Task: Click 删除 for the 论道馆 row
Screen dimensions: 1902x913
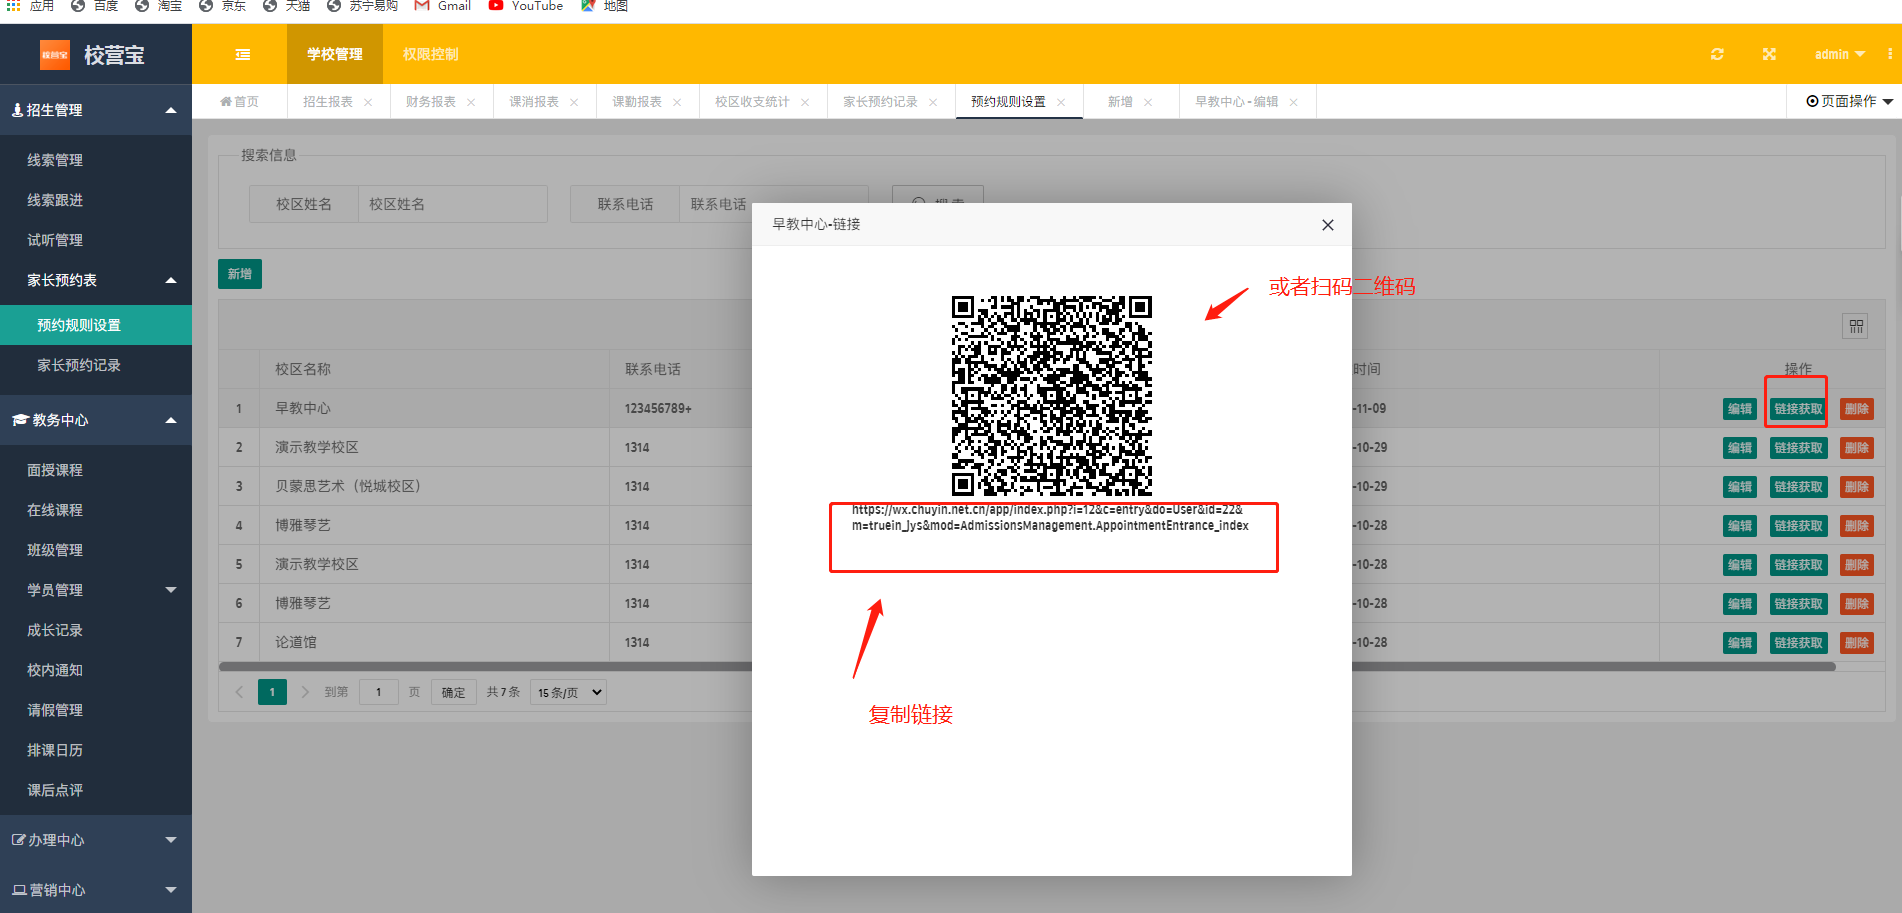Action: (1857, 643)
